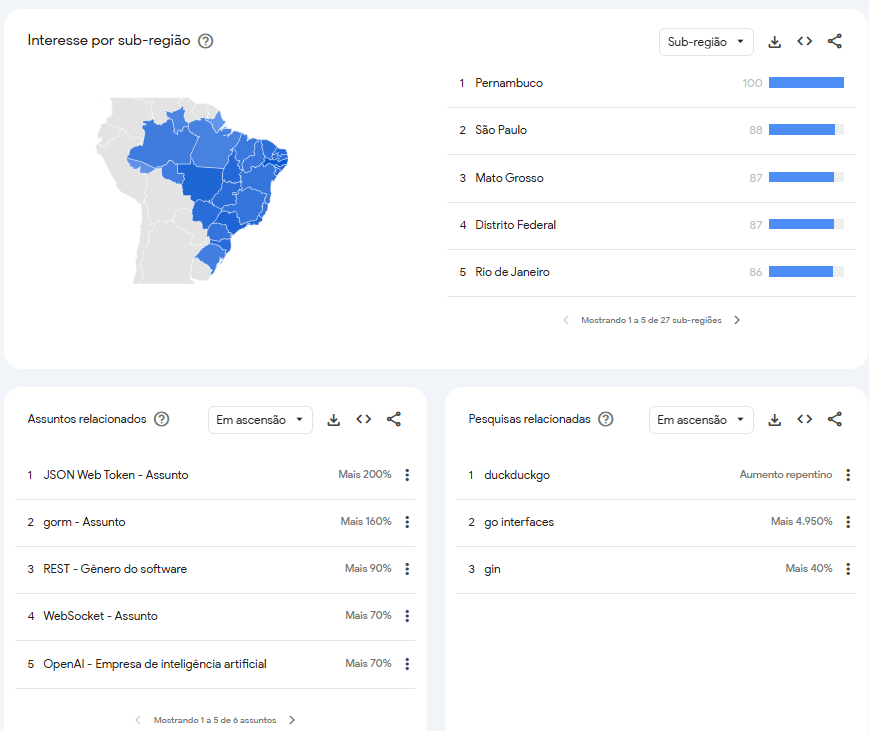Download the Pesquisas relacionadas data

point(774,419)
